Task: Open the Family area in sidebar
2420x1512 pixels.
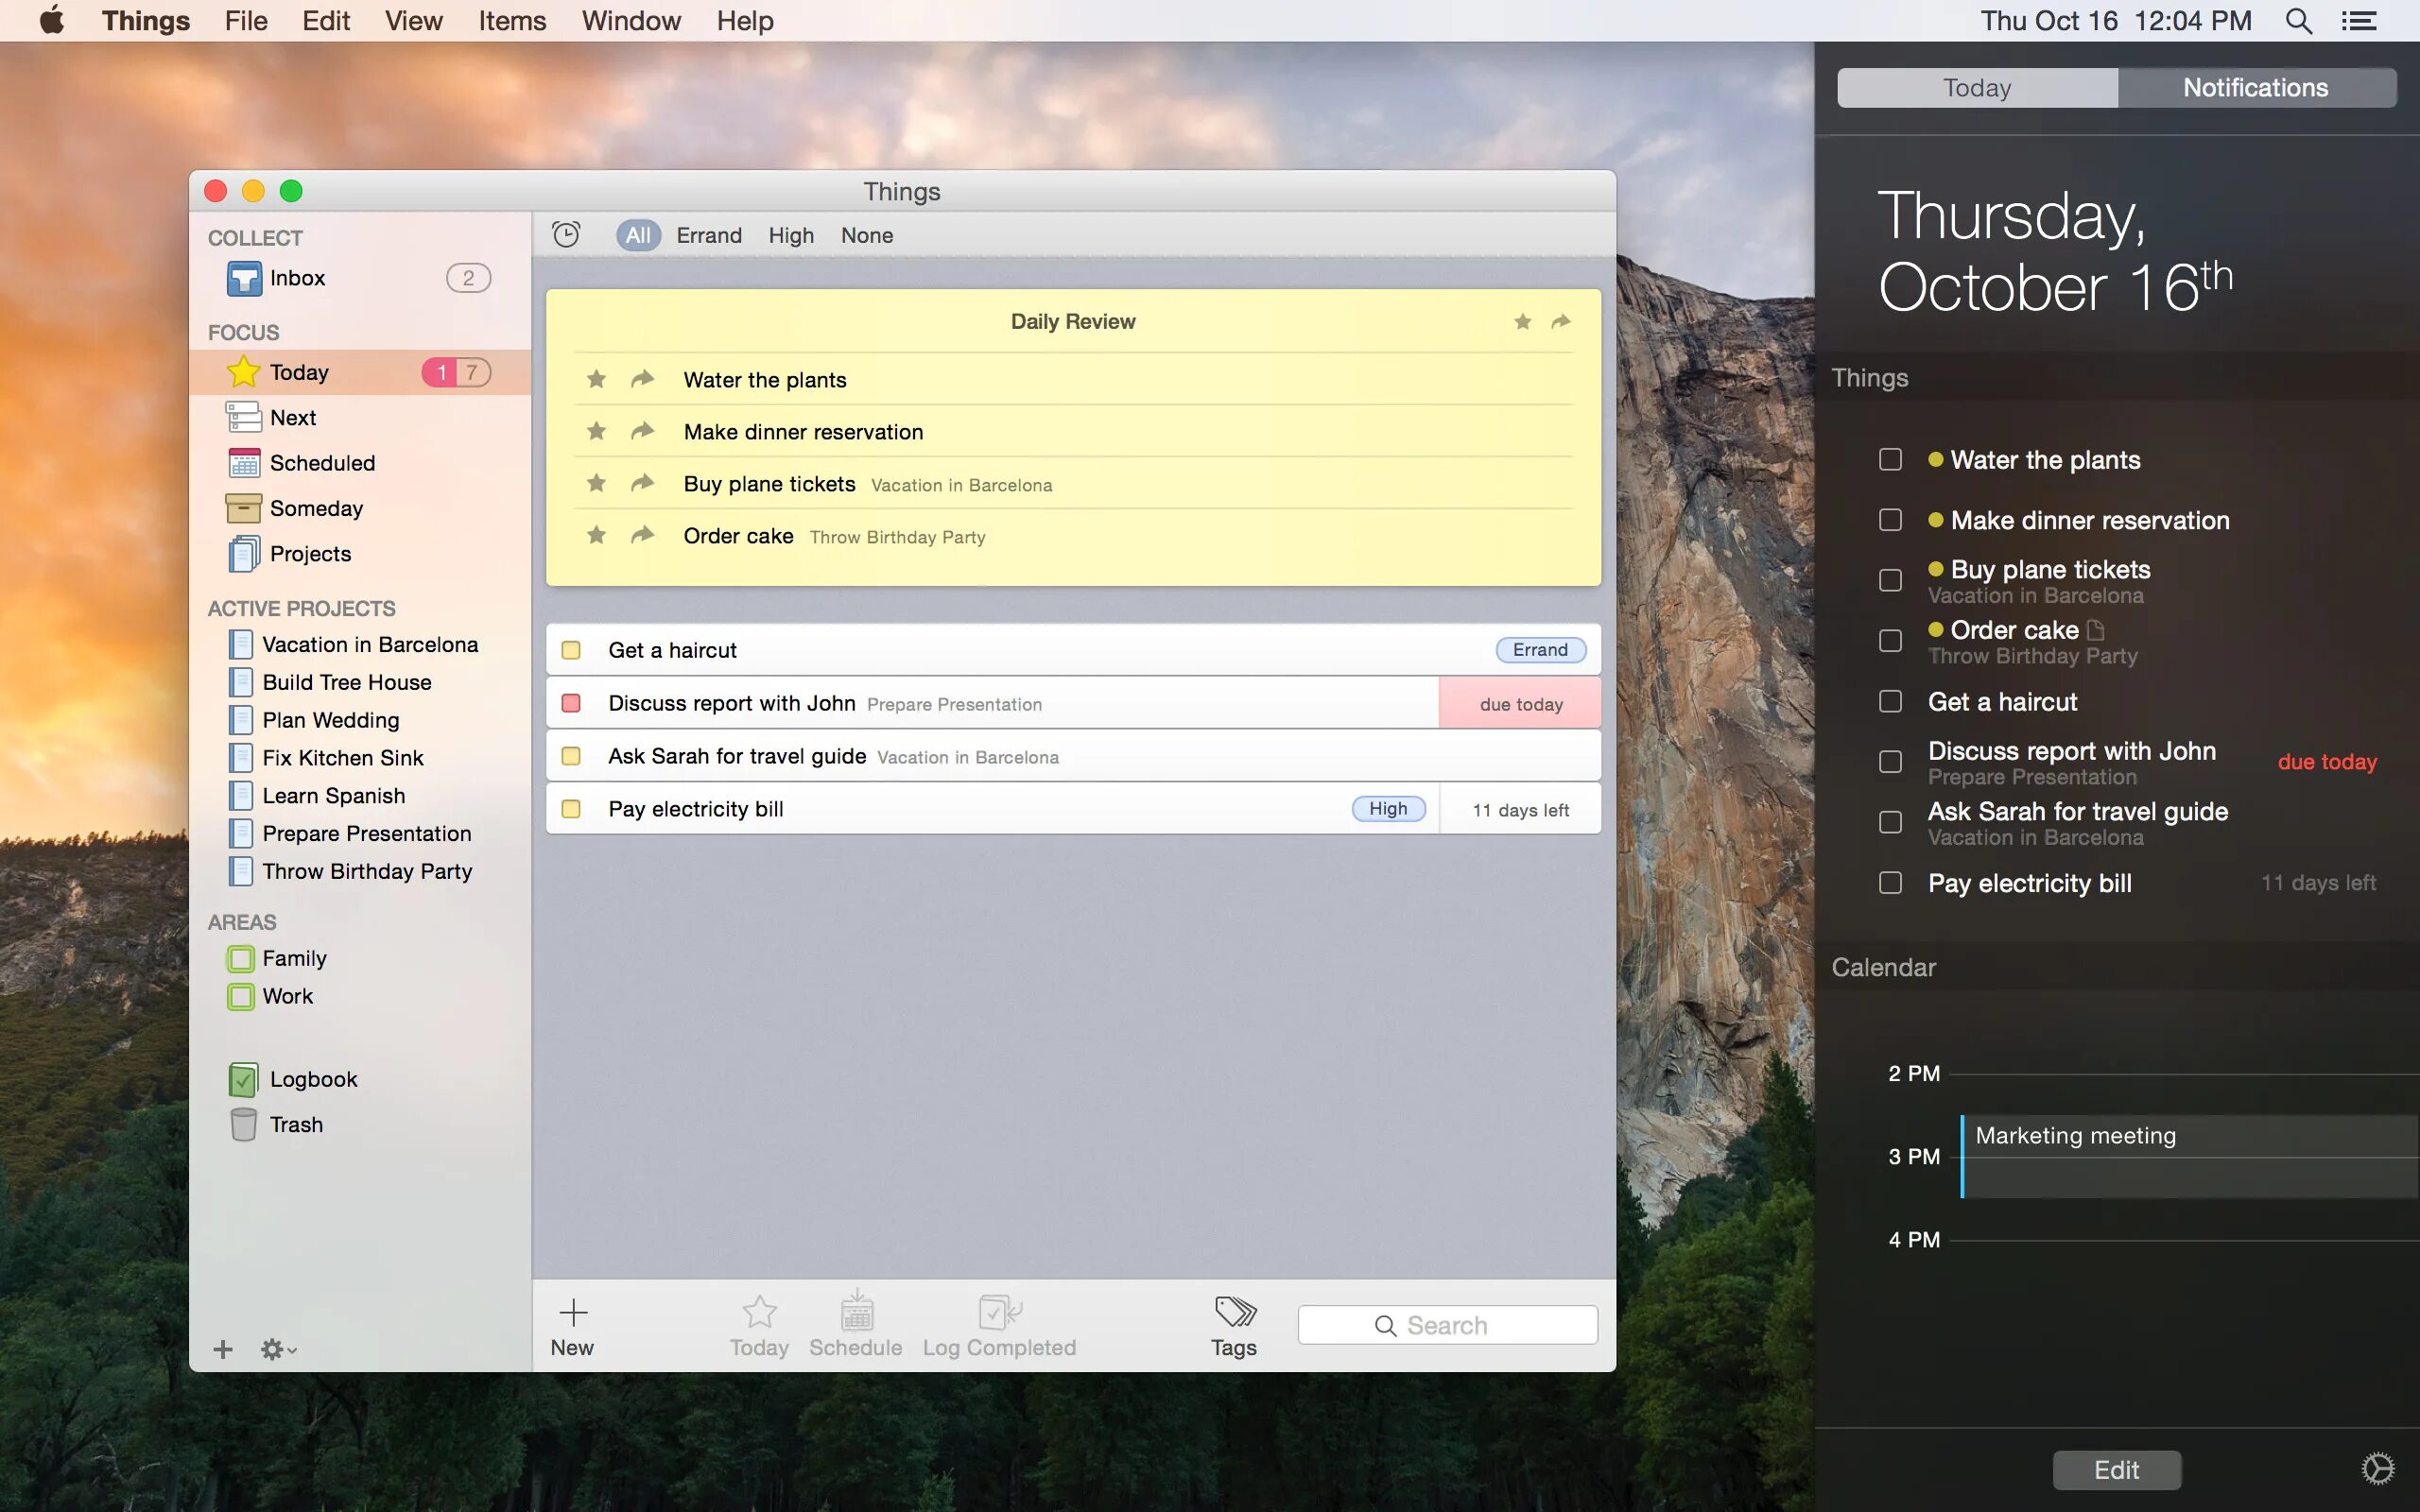Action: click(293, 958)
